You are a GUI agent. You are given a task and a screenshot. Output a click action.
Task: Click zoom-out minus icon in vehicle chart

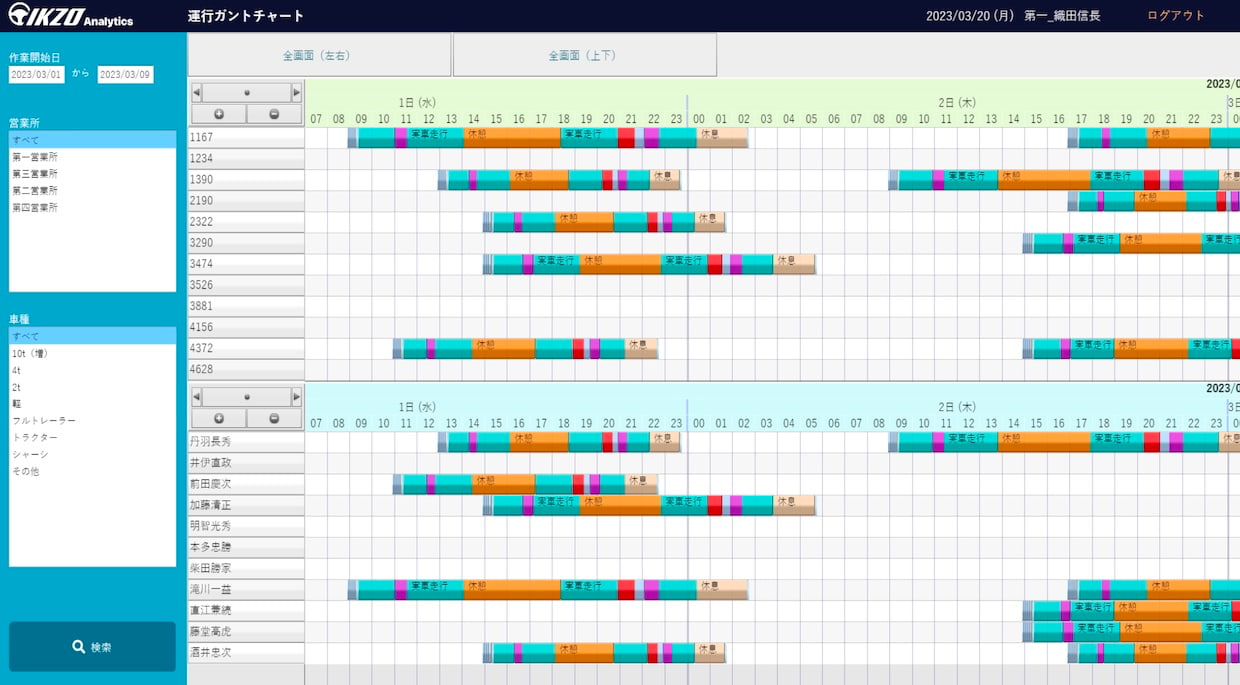pyautogui.click(x=275, y=114)
